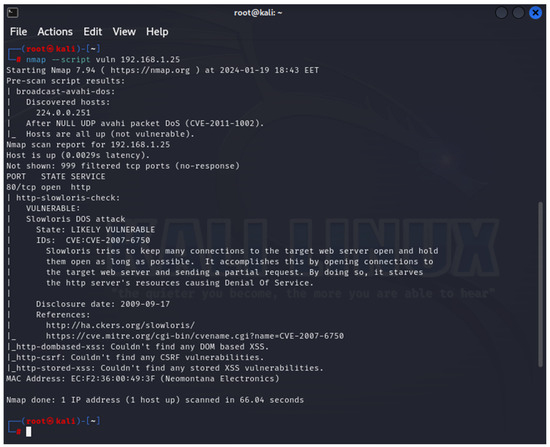The image size is (550, 447).
Task: Open the Edit menu
Action: (93, 32)
